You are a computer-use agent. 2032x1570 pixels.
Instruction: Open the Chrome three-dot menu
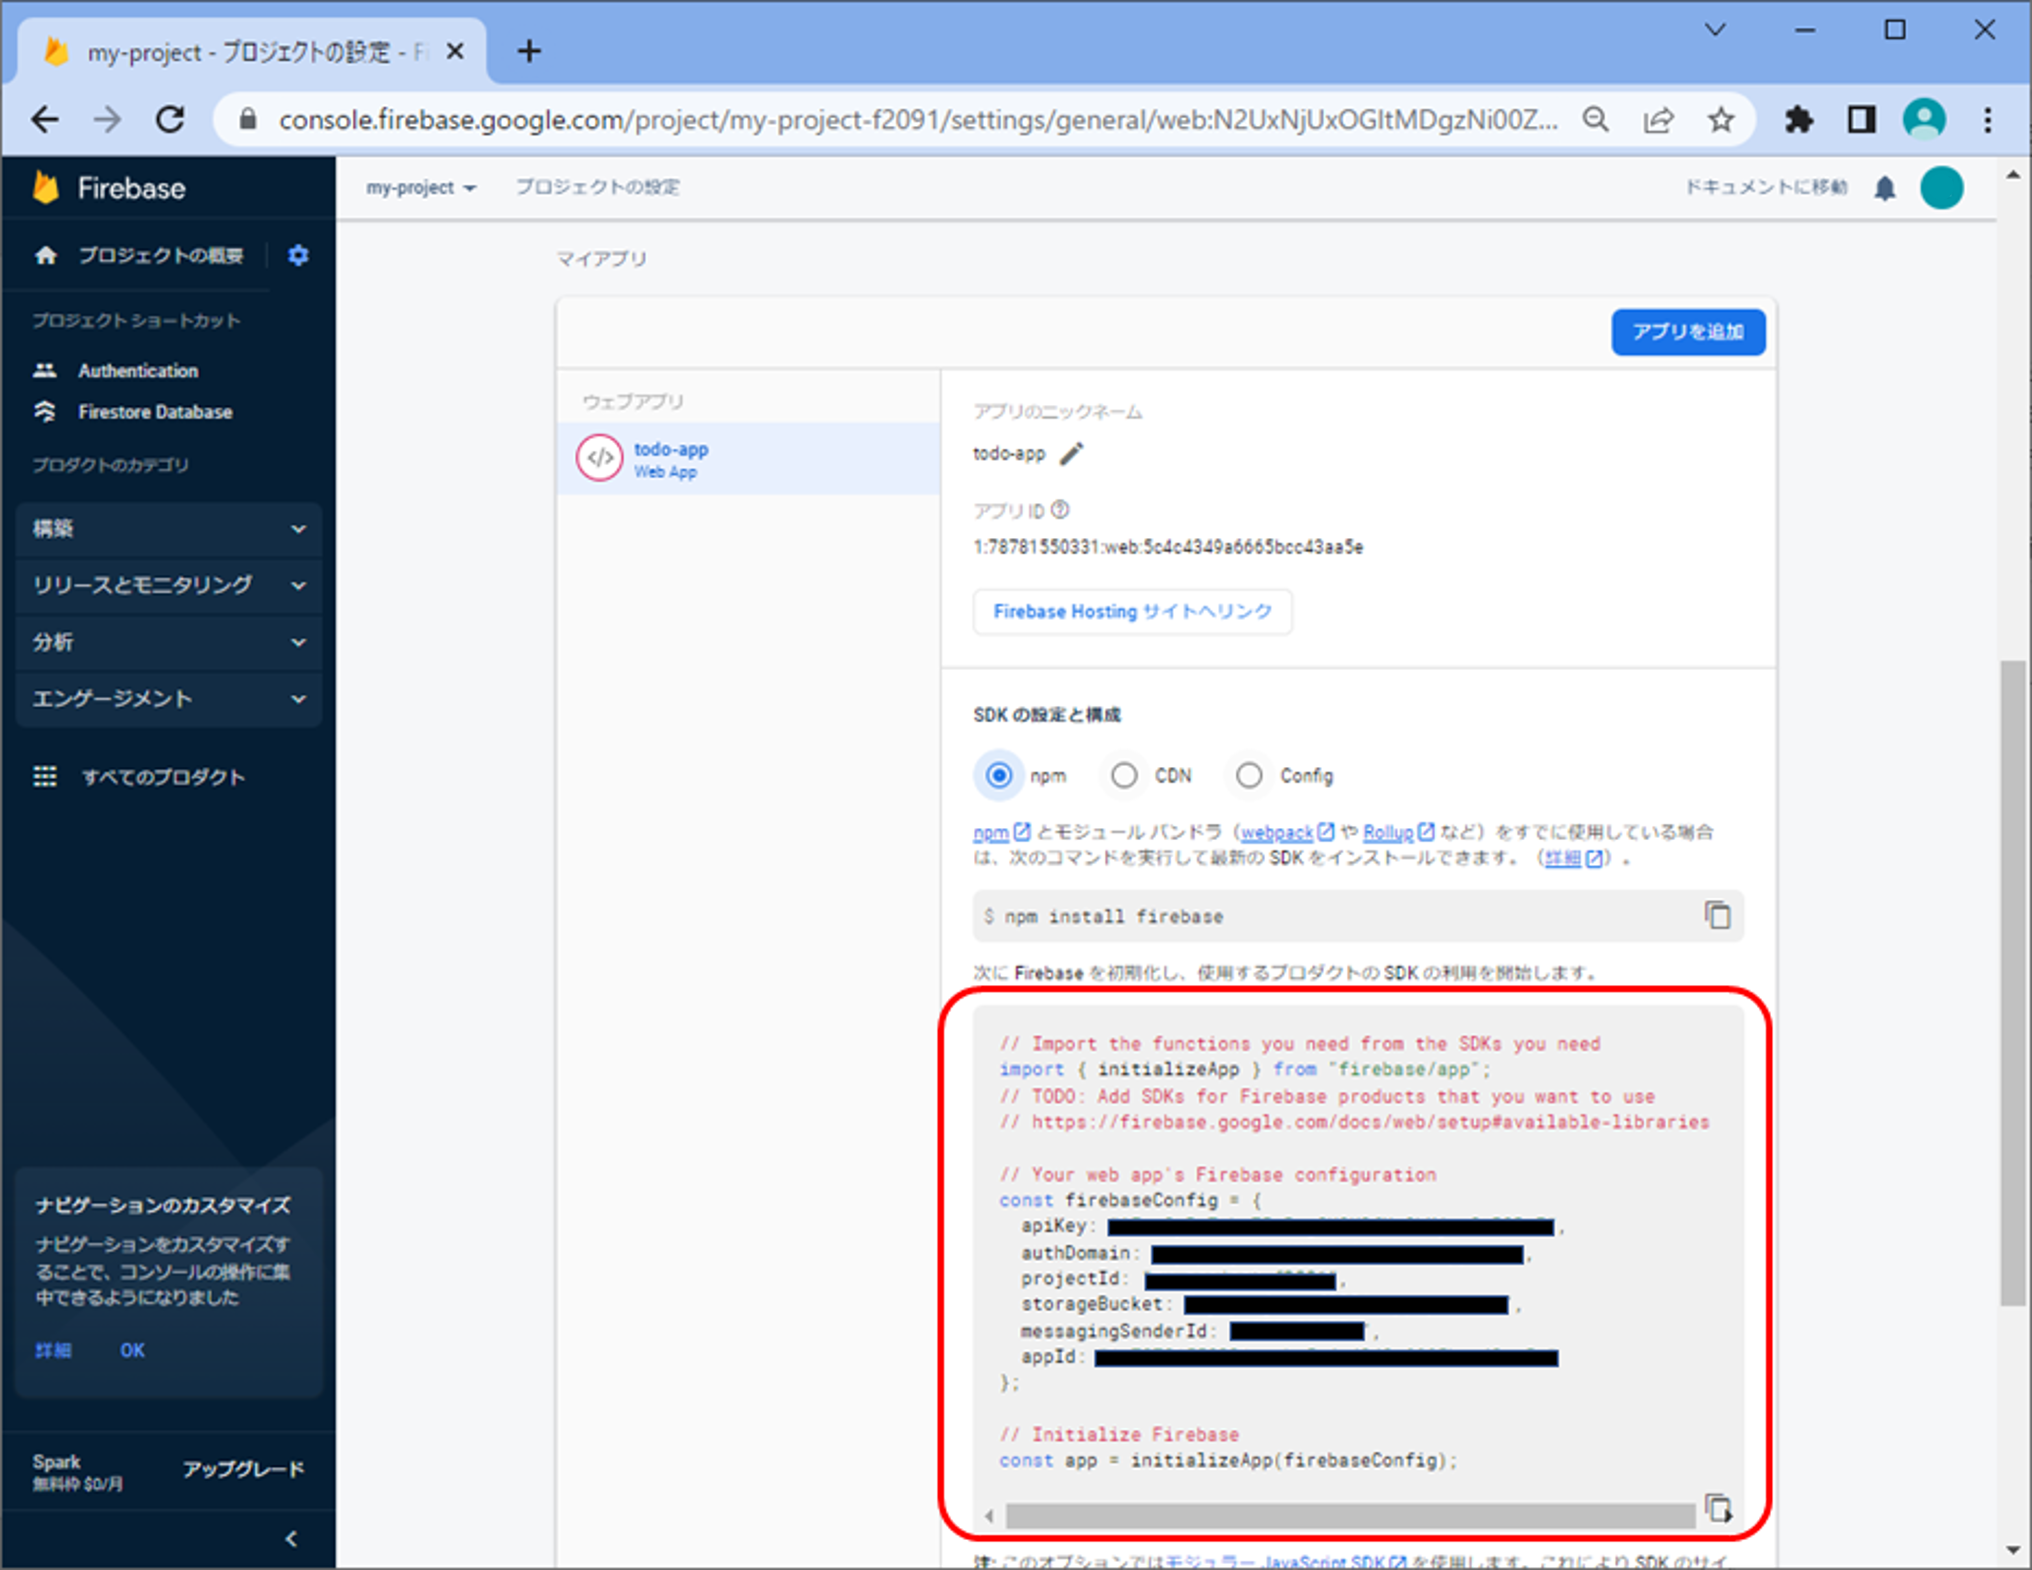click(x=1988, y=120)
